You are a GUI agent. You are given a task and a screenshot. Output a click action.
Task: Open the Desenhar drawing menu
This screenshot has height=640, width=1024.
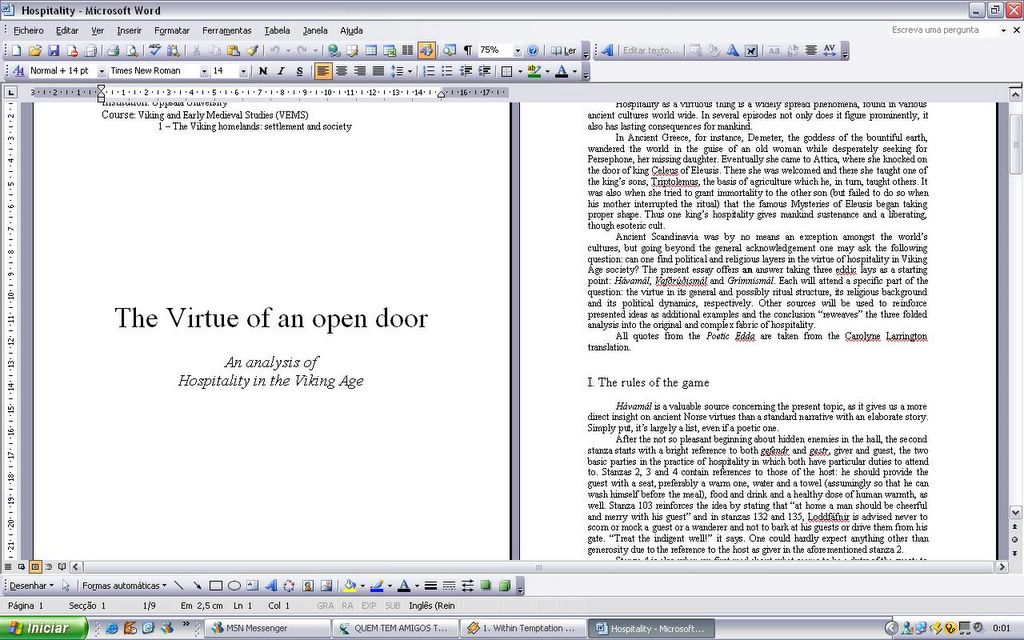pyautogui.click(x=31, y=586)
